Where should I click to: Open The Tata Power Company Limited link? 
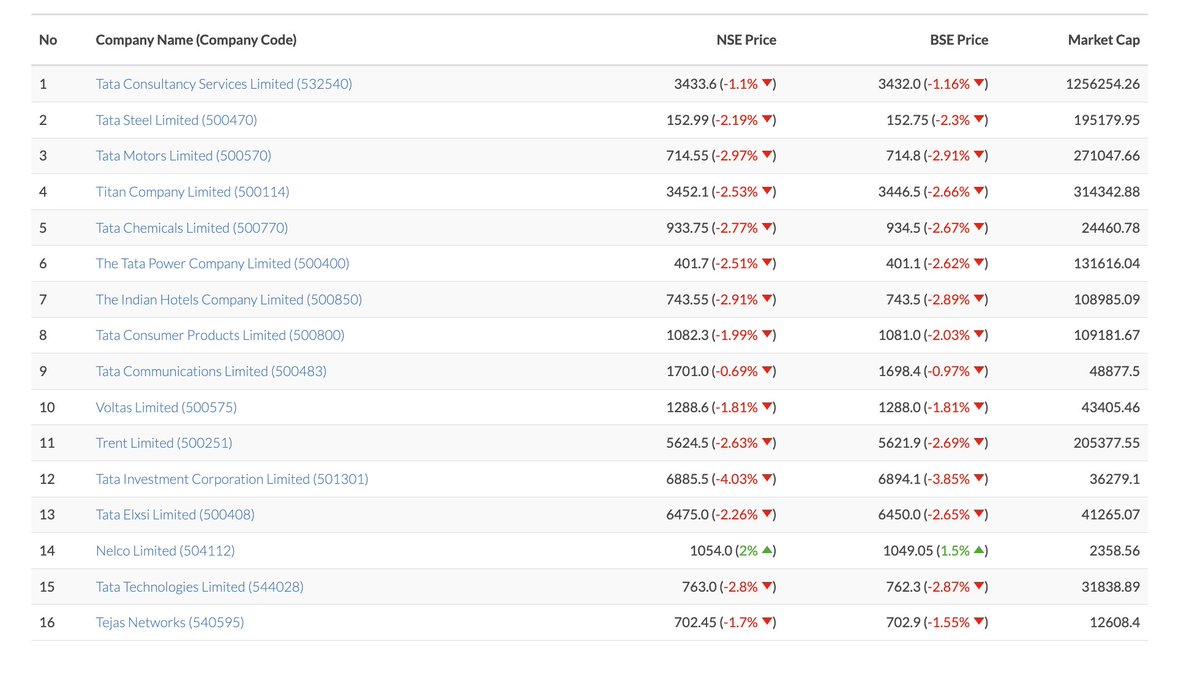(x=223, y=264)
